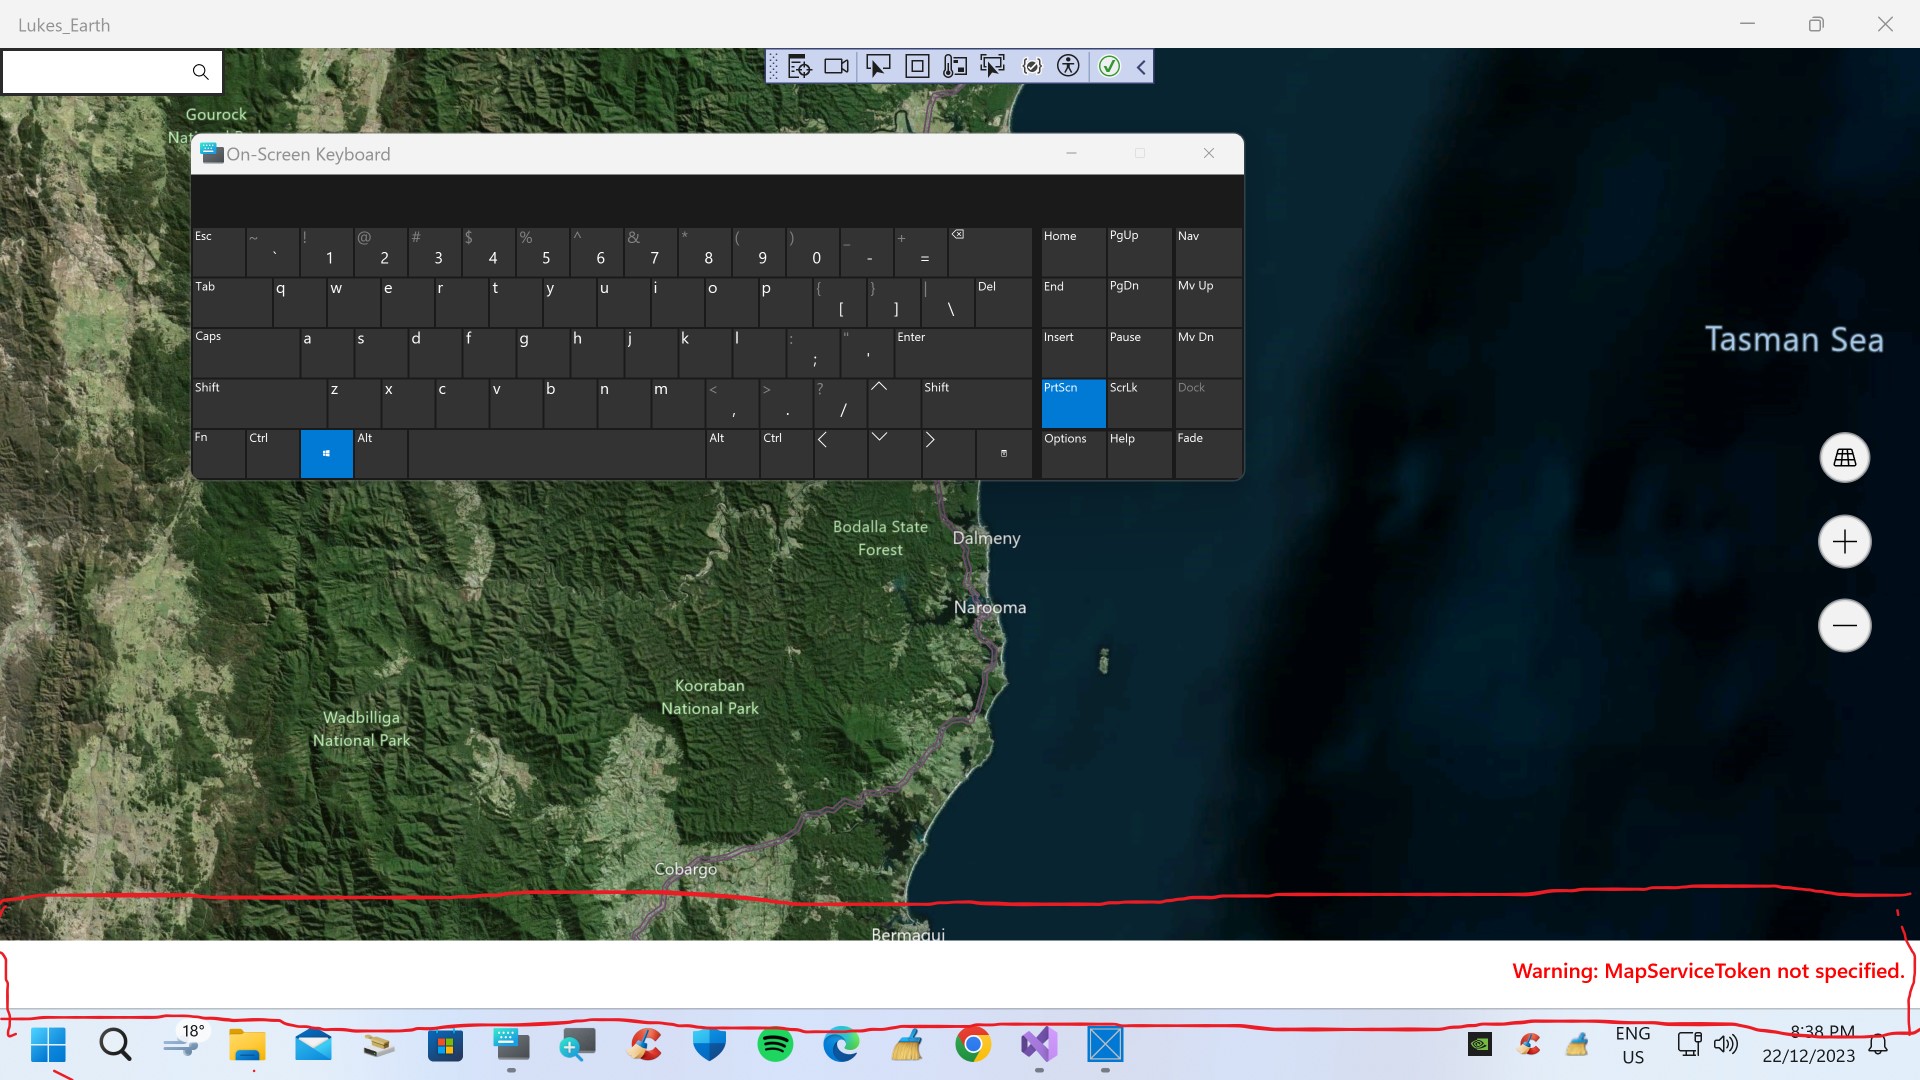Click the green checkmark status icon
The image size is (1920, 1080).
1109,67
